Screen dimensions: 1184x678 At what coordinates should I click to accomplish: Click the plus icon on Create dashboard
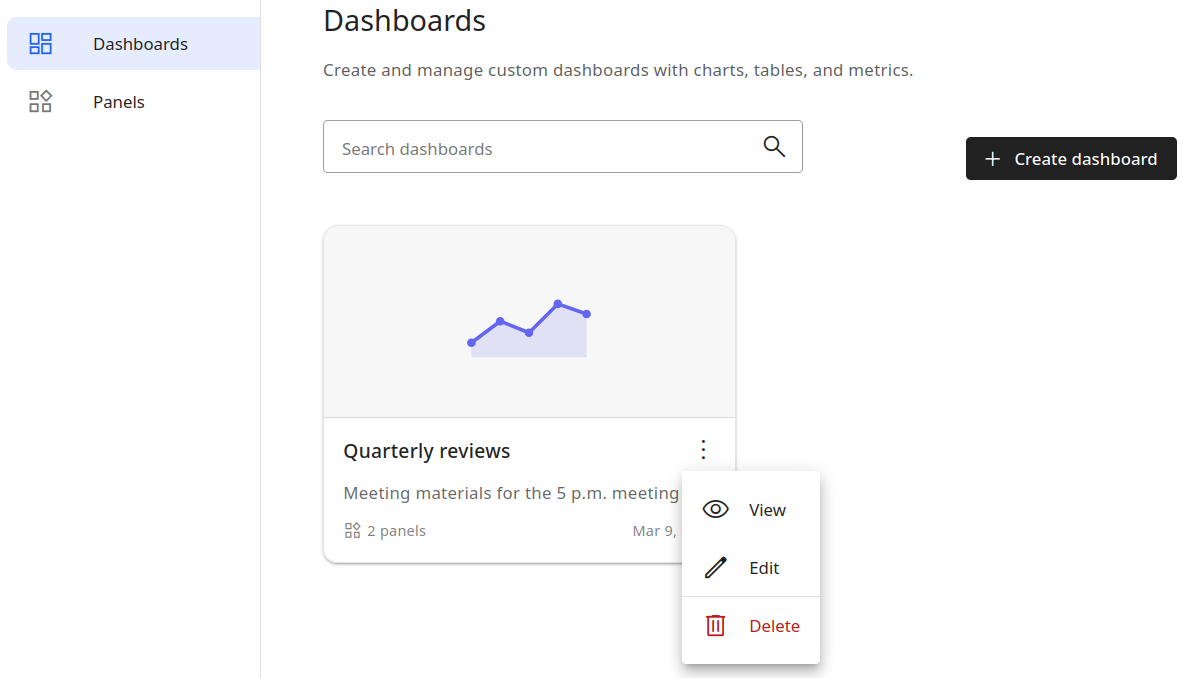click(x=992, y=159)
